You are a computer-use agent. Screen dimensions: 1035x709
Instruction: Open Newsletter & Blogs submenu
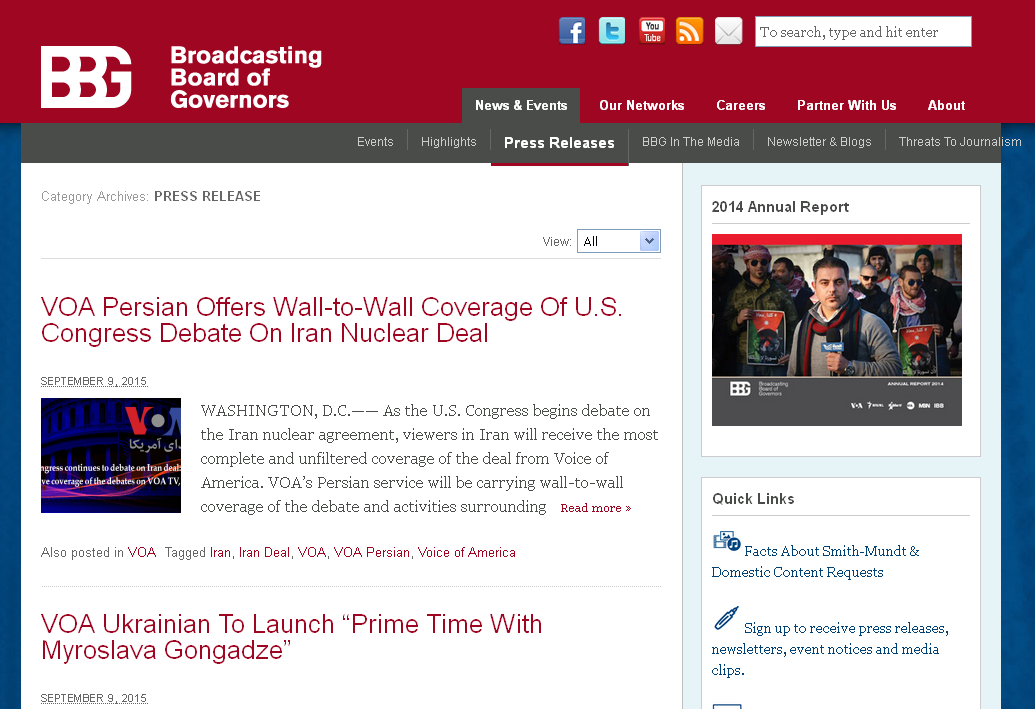[819, 142]
